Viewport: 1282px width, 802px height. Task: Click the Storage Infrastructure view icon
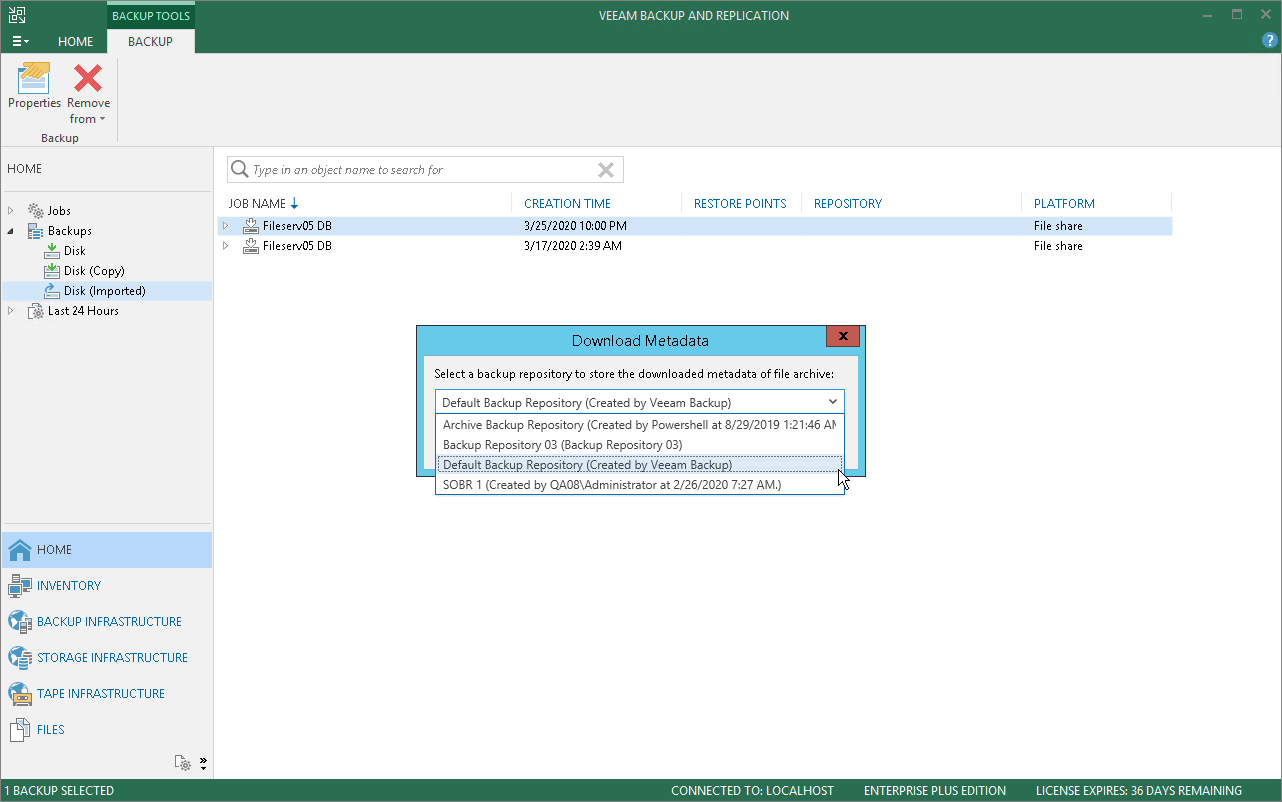[x=20, y=658]
